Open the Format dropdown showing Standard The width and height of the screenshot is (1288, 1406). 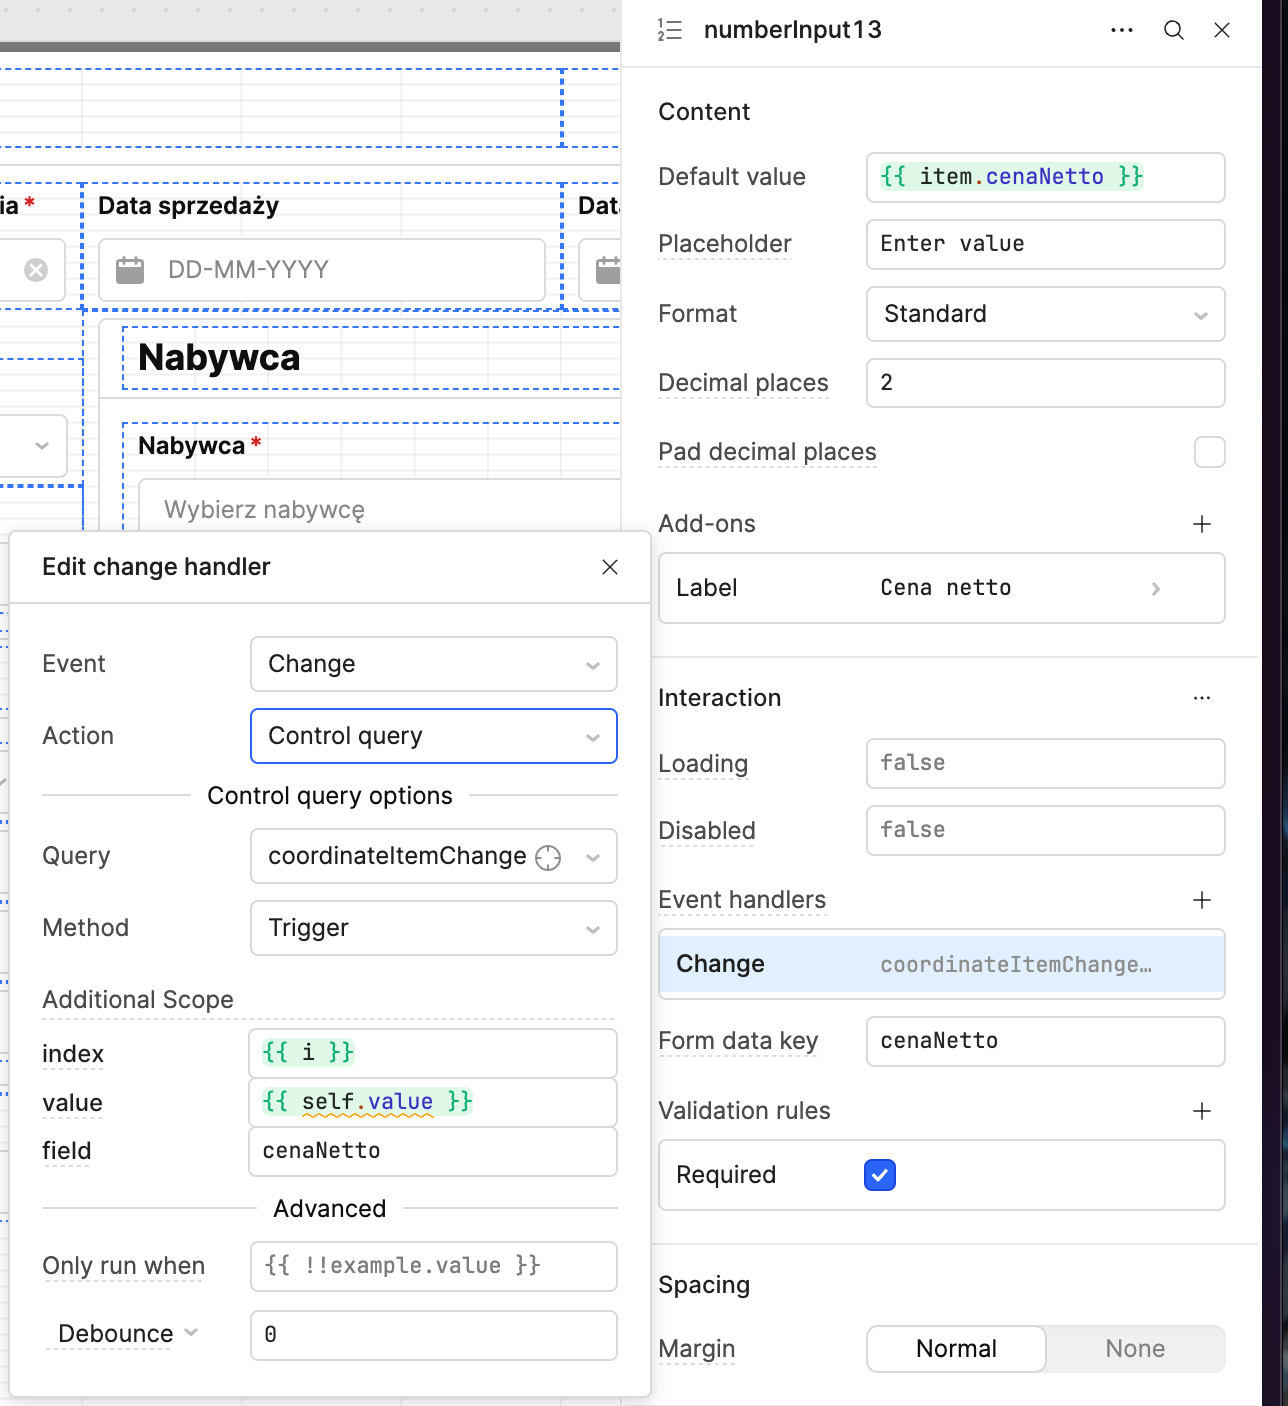[1045, 314]
